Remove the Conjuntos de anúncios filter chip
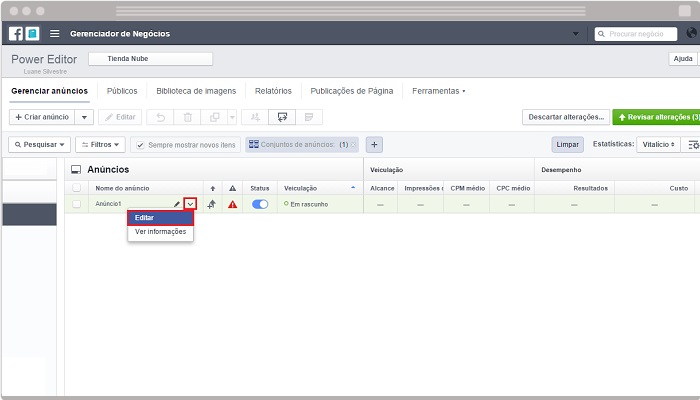This screenshot has width=700, height=400. tap(353, 145)
